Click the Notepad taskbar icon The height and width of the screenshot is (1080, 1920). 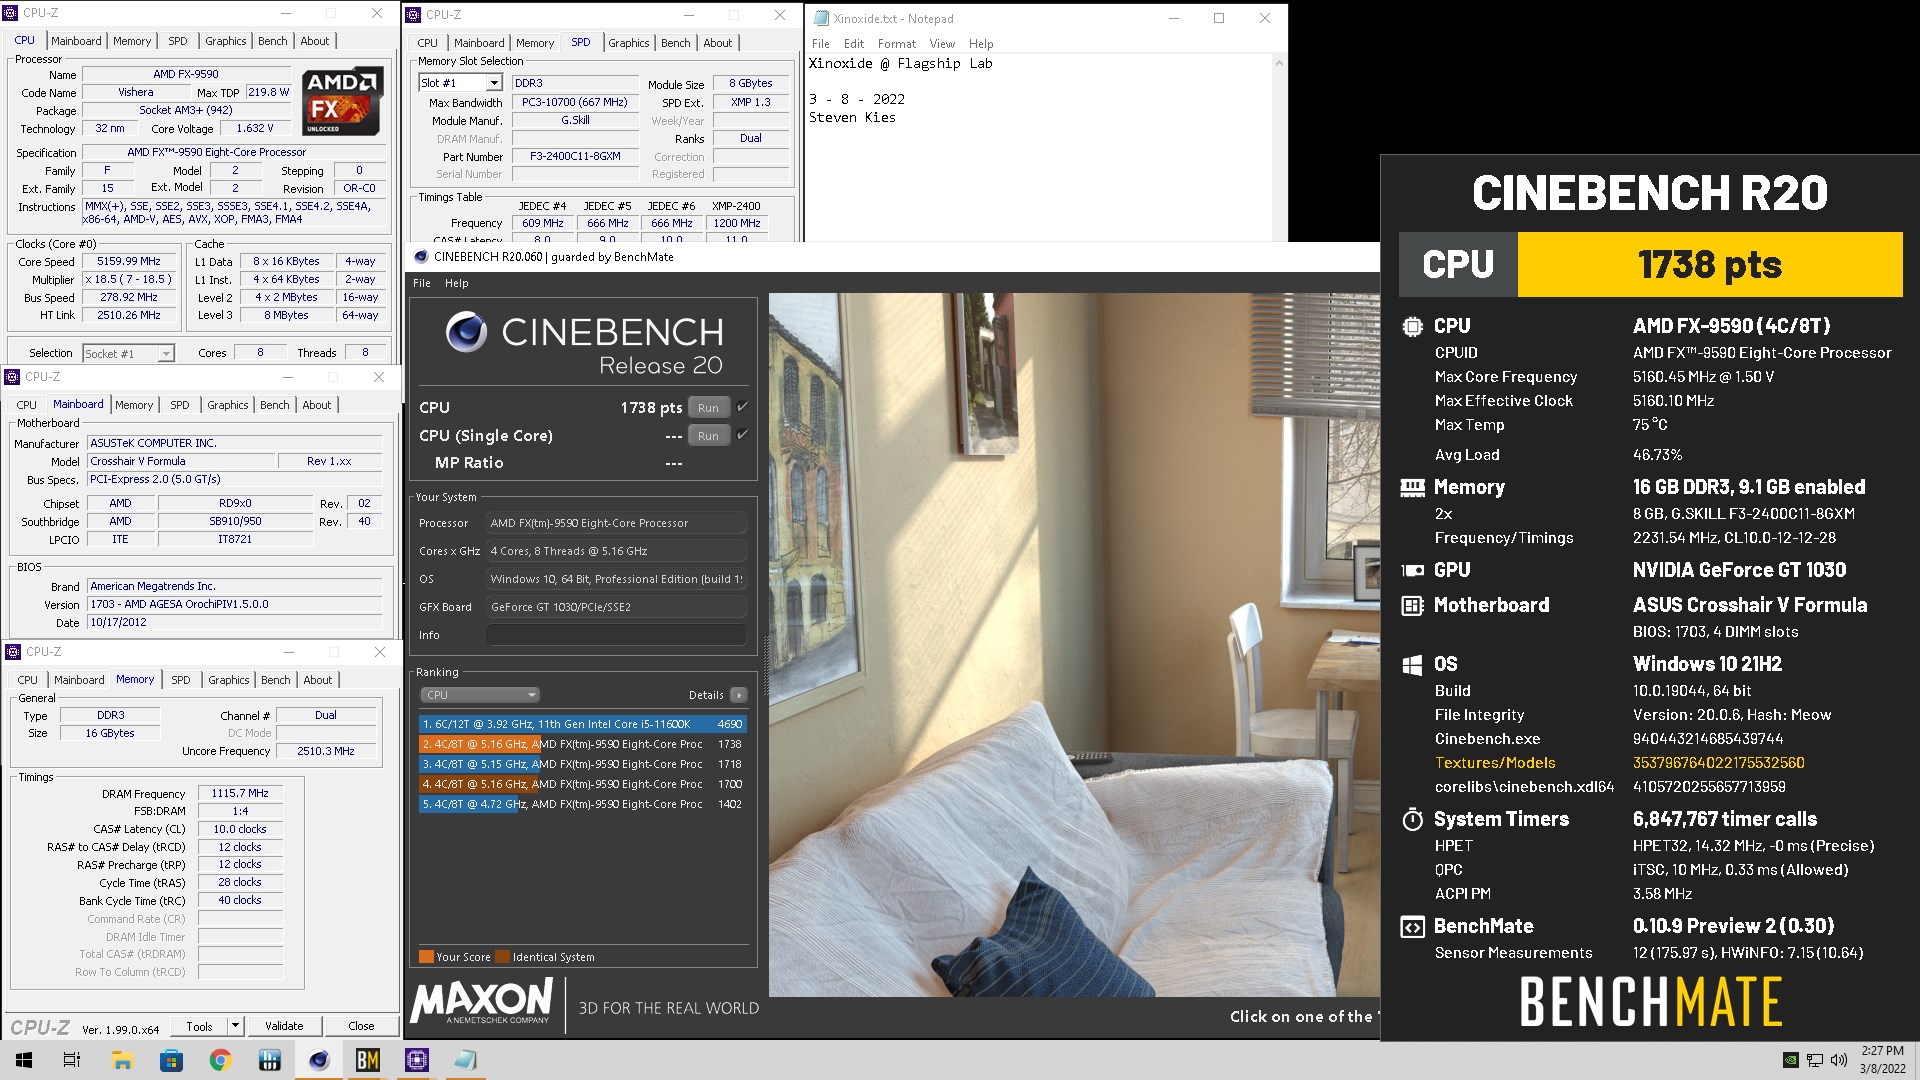[x=465, y=1060]
